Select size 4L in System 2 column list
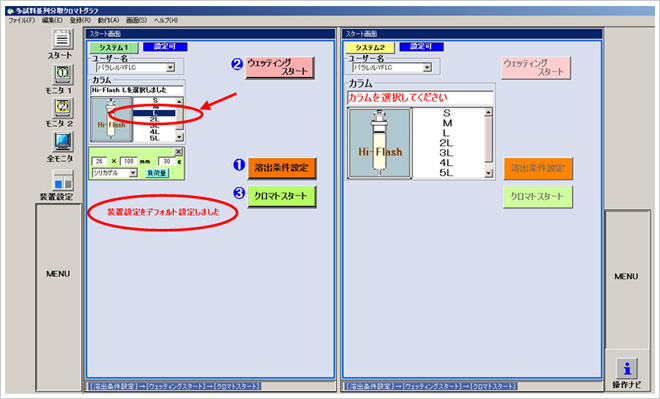660x399 pixels. tap(447, 163)
